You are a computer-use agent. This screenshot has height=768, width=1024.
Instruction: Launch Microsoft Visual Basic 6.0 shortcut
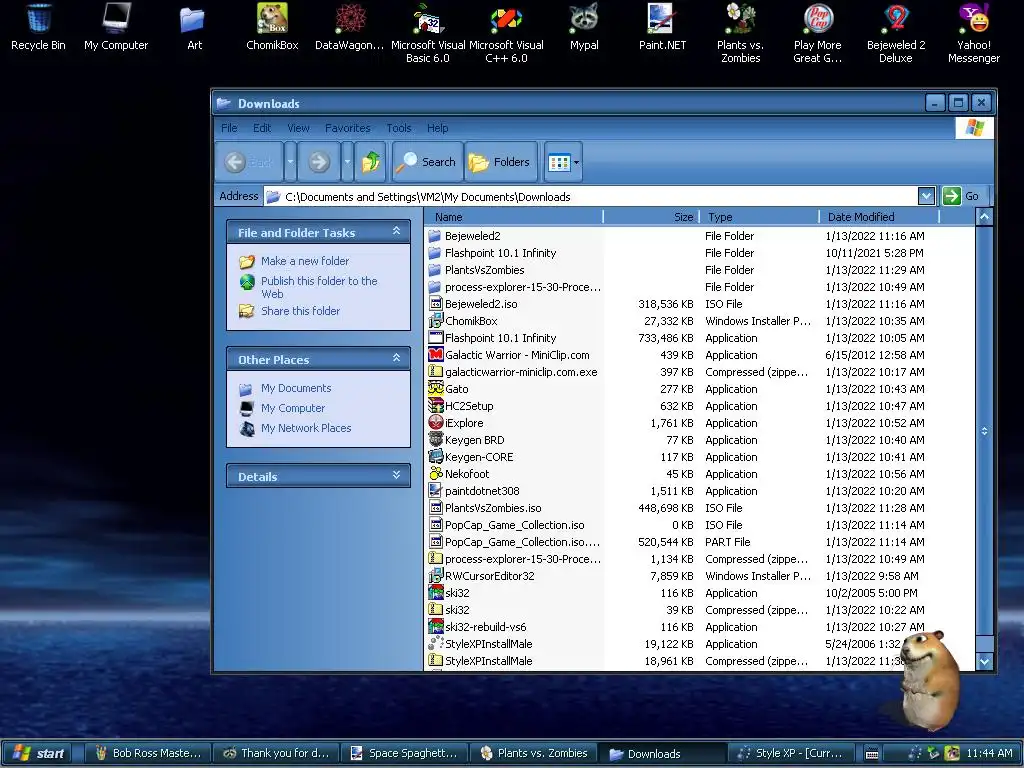coord(428,33)
